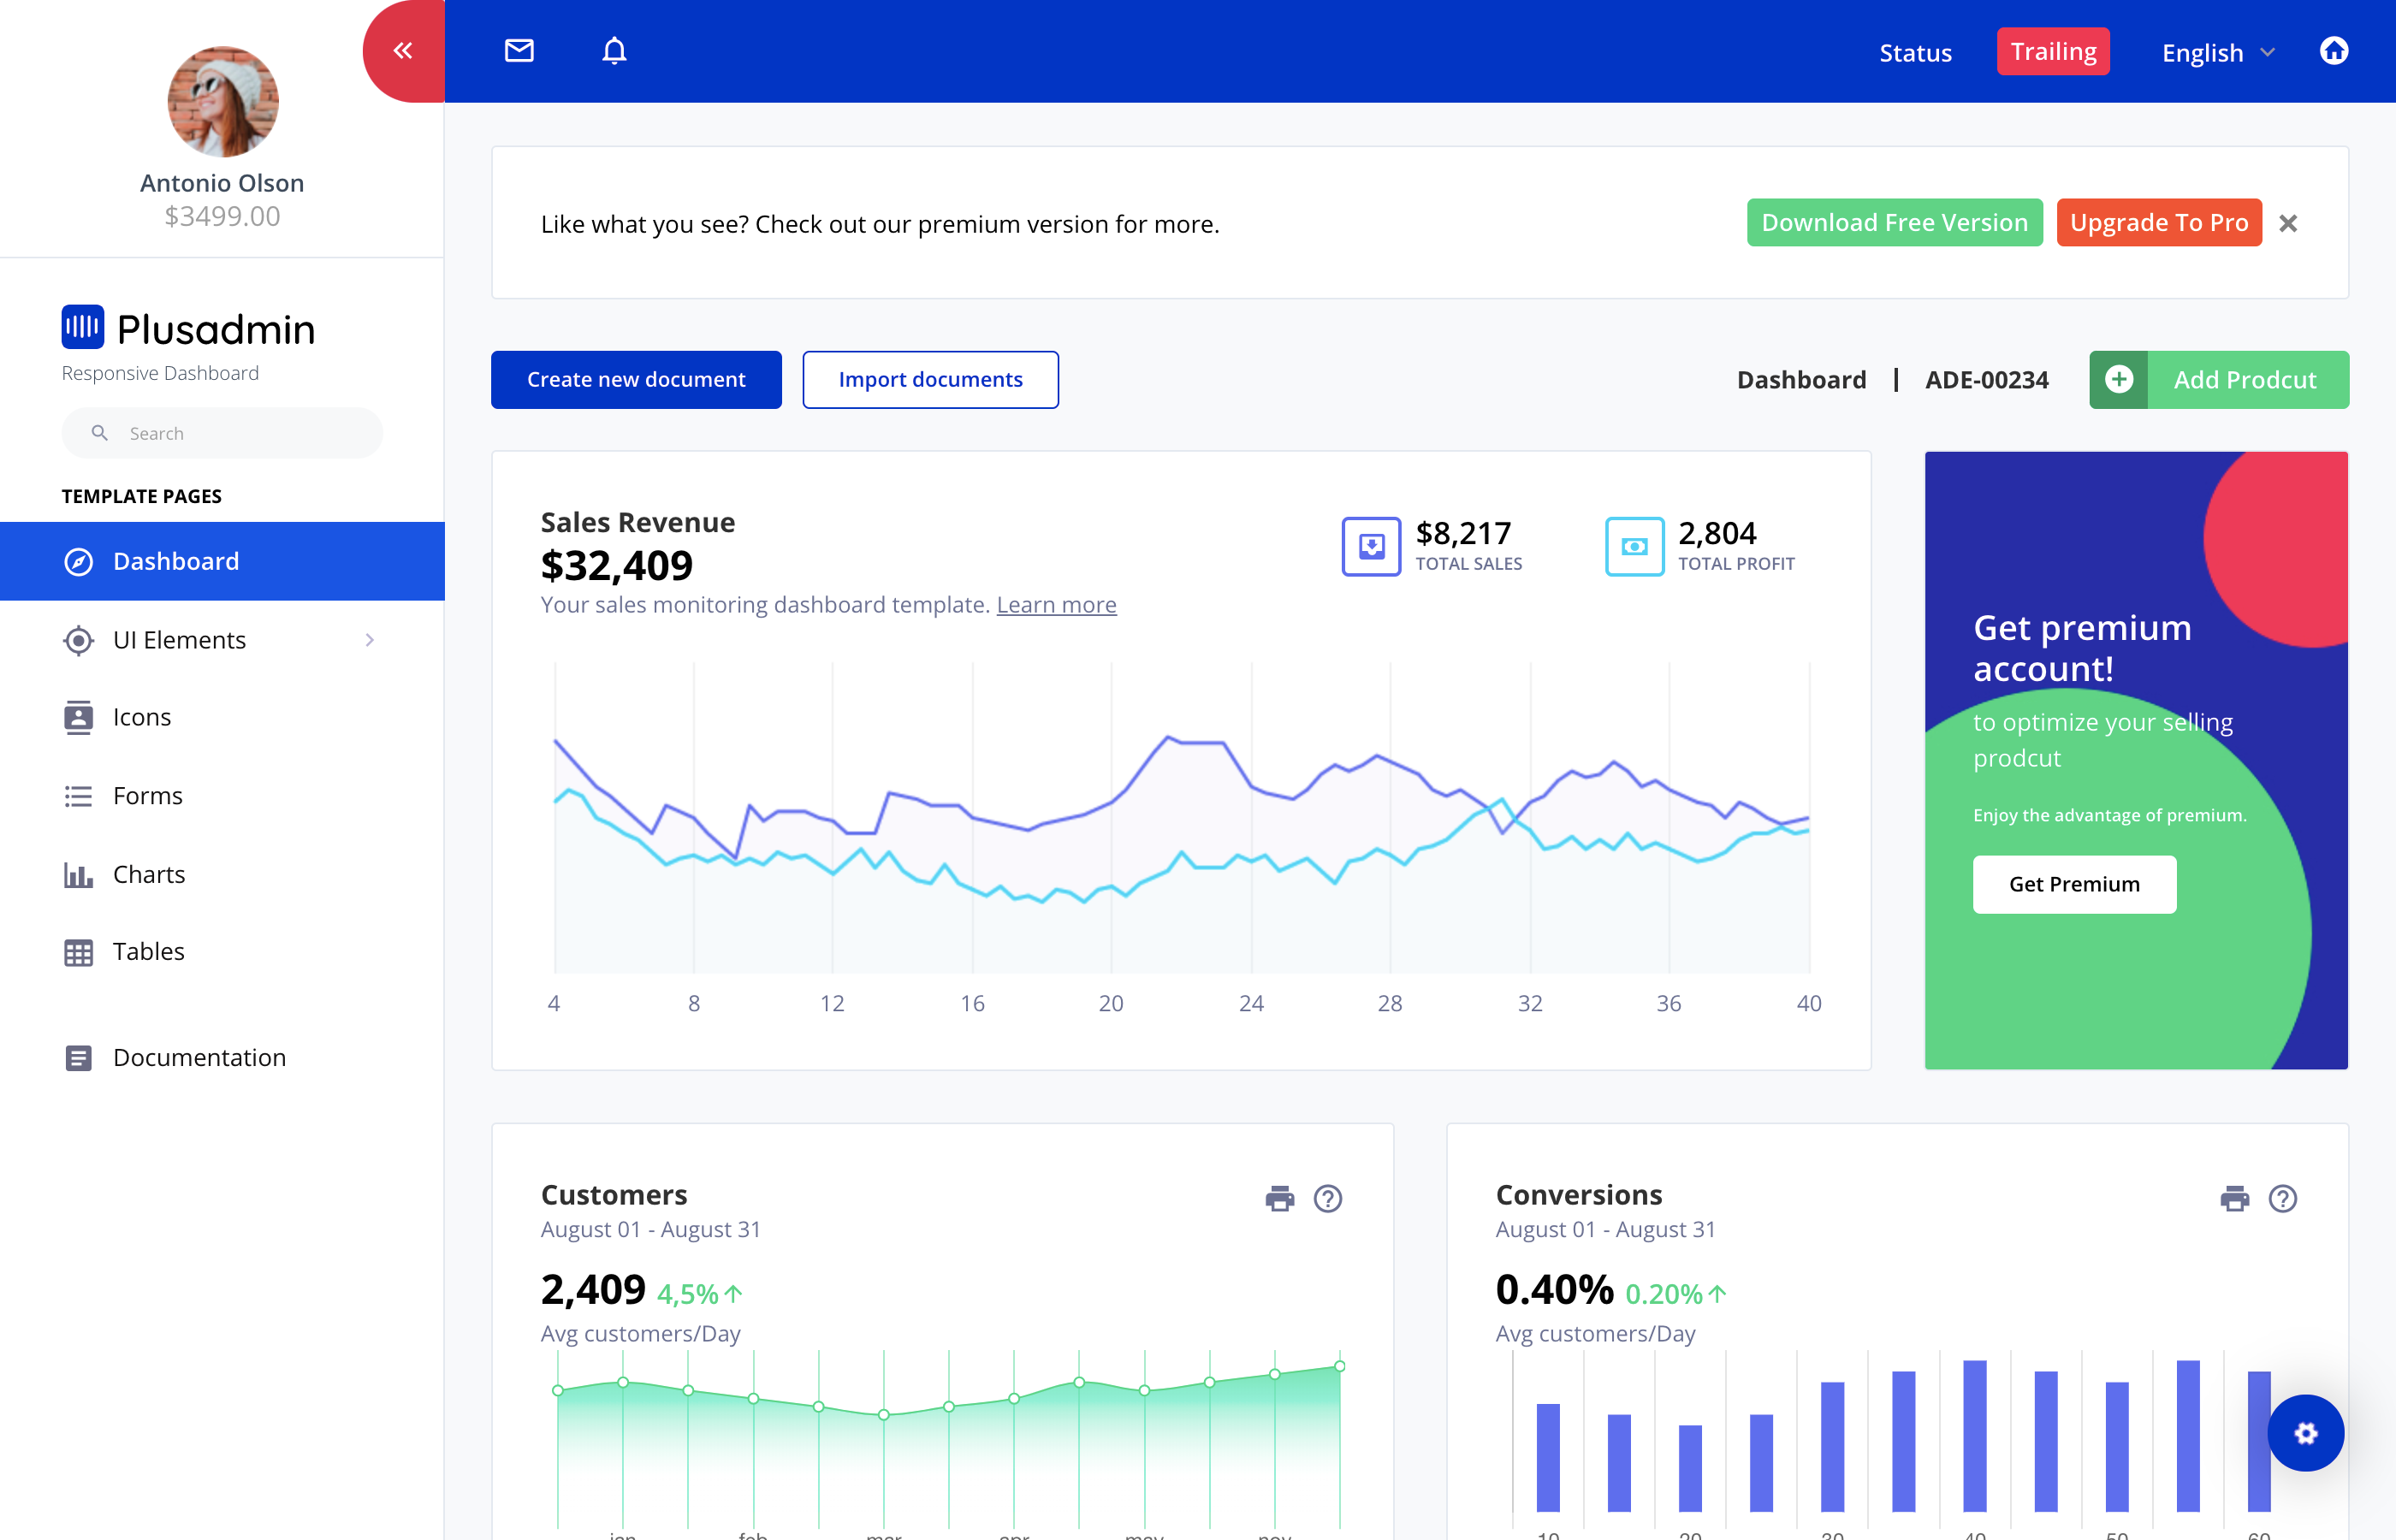Click the Total Sales download icon
Image resolution: width=2396 pixels, height=1540 pixels.
point(1371,546)
